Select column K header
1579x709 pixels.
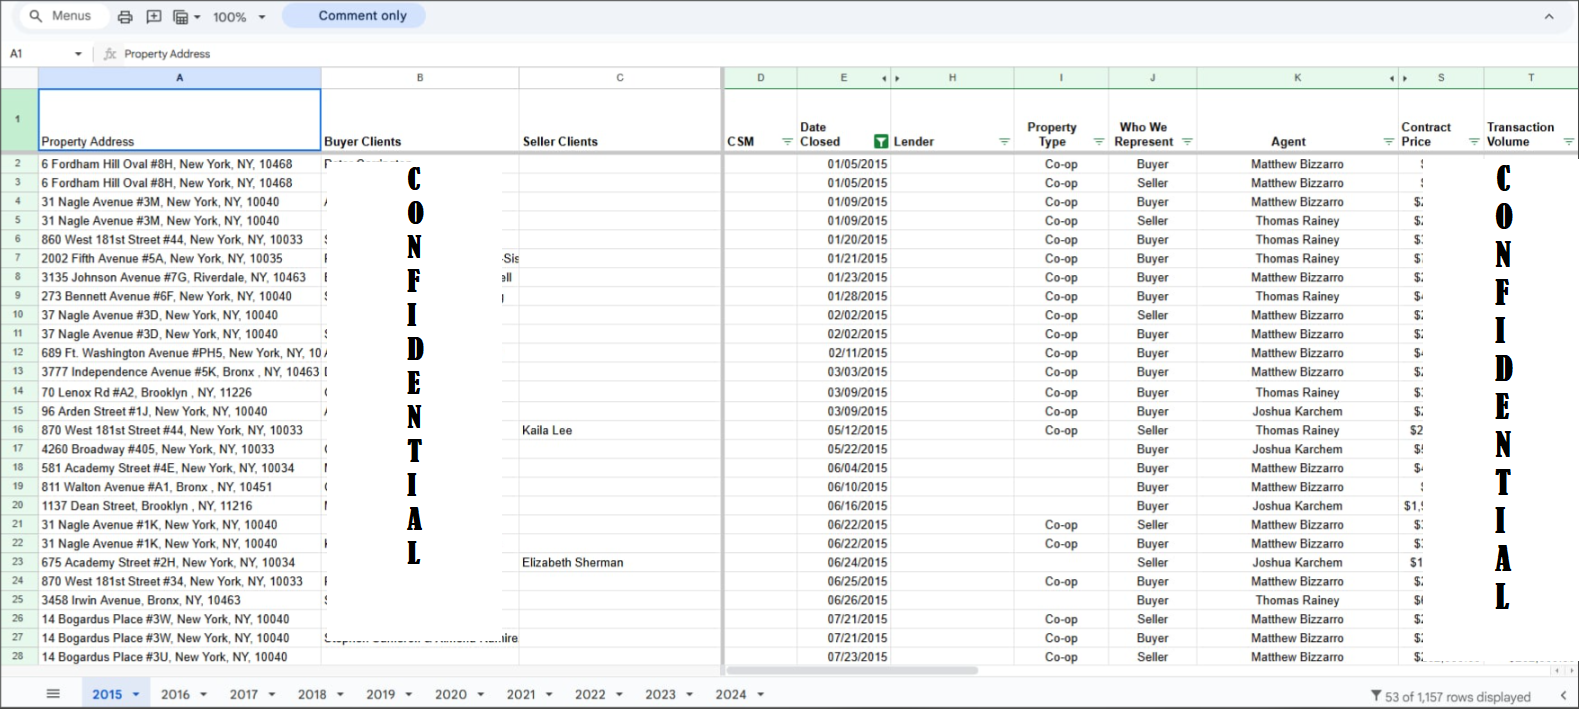click(x=1298, y=78)
